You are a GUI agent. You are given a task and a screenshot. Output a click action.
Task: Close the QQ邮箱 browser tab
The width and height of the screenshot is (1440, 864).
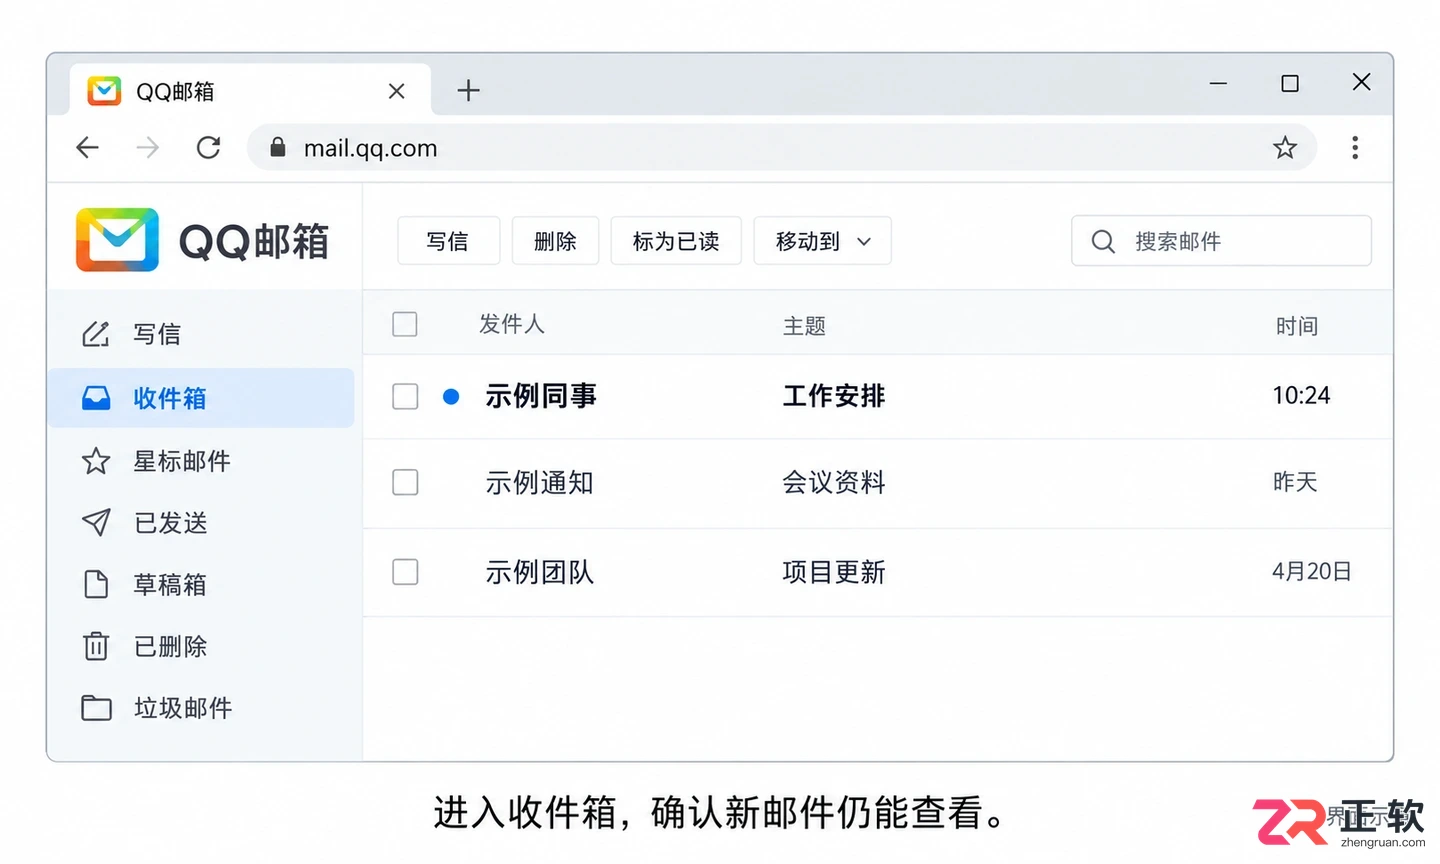click(x=397, y=91)
